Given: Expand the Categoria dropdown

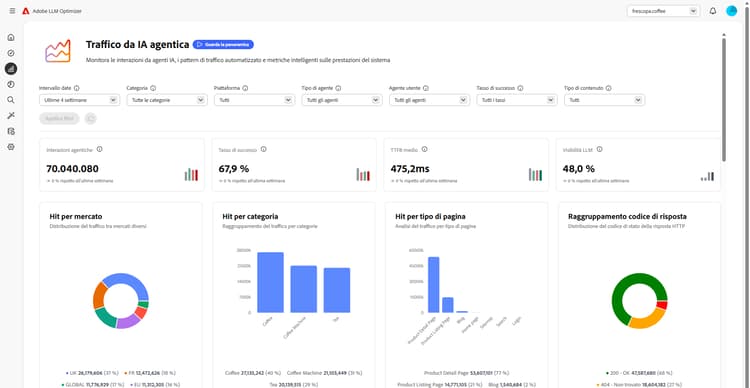Looking at the screenshot, I should pos(167,100).
